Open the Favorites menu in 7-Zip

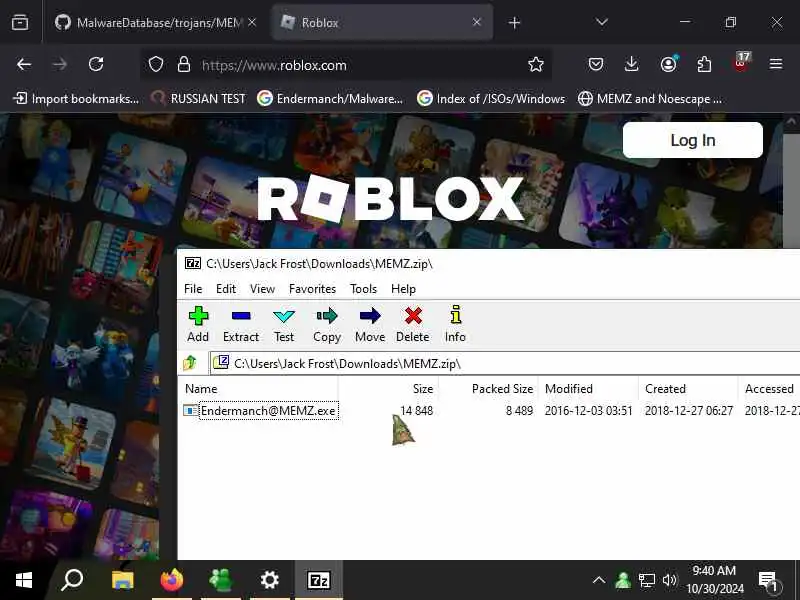click(312, 289)
